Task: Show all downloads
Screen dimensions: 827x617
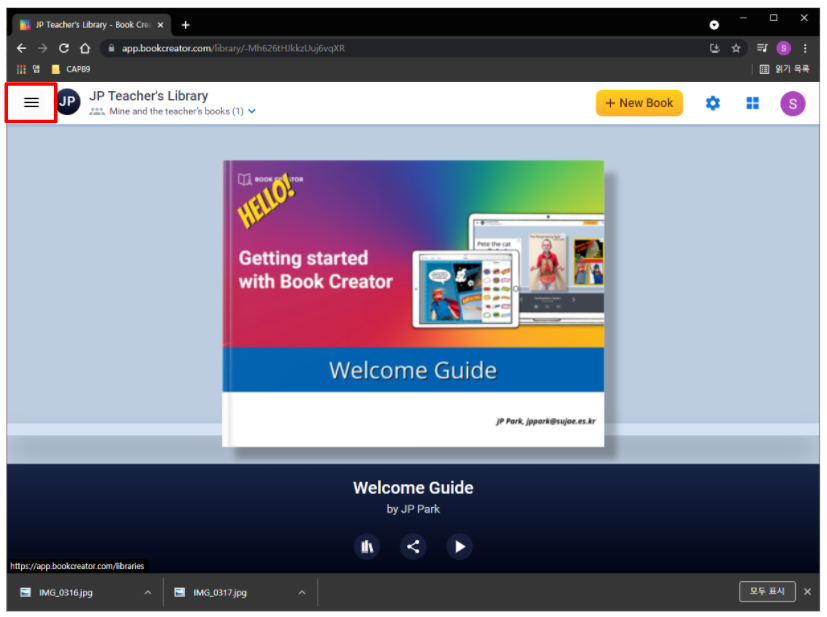Action: (x=767, y=591)
